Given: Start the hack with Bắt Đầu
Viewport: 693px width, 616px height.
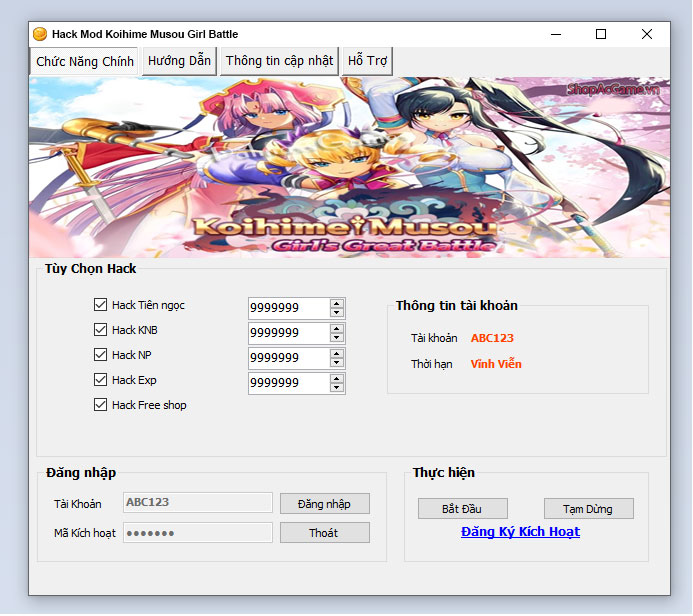Looking at the screenshot, I should tap(463, 509).
